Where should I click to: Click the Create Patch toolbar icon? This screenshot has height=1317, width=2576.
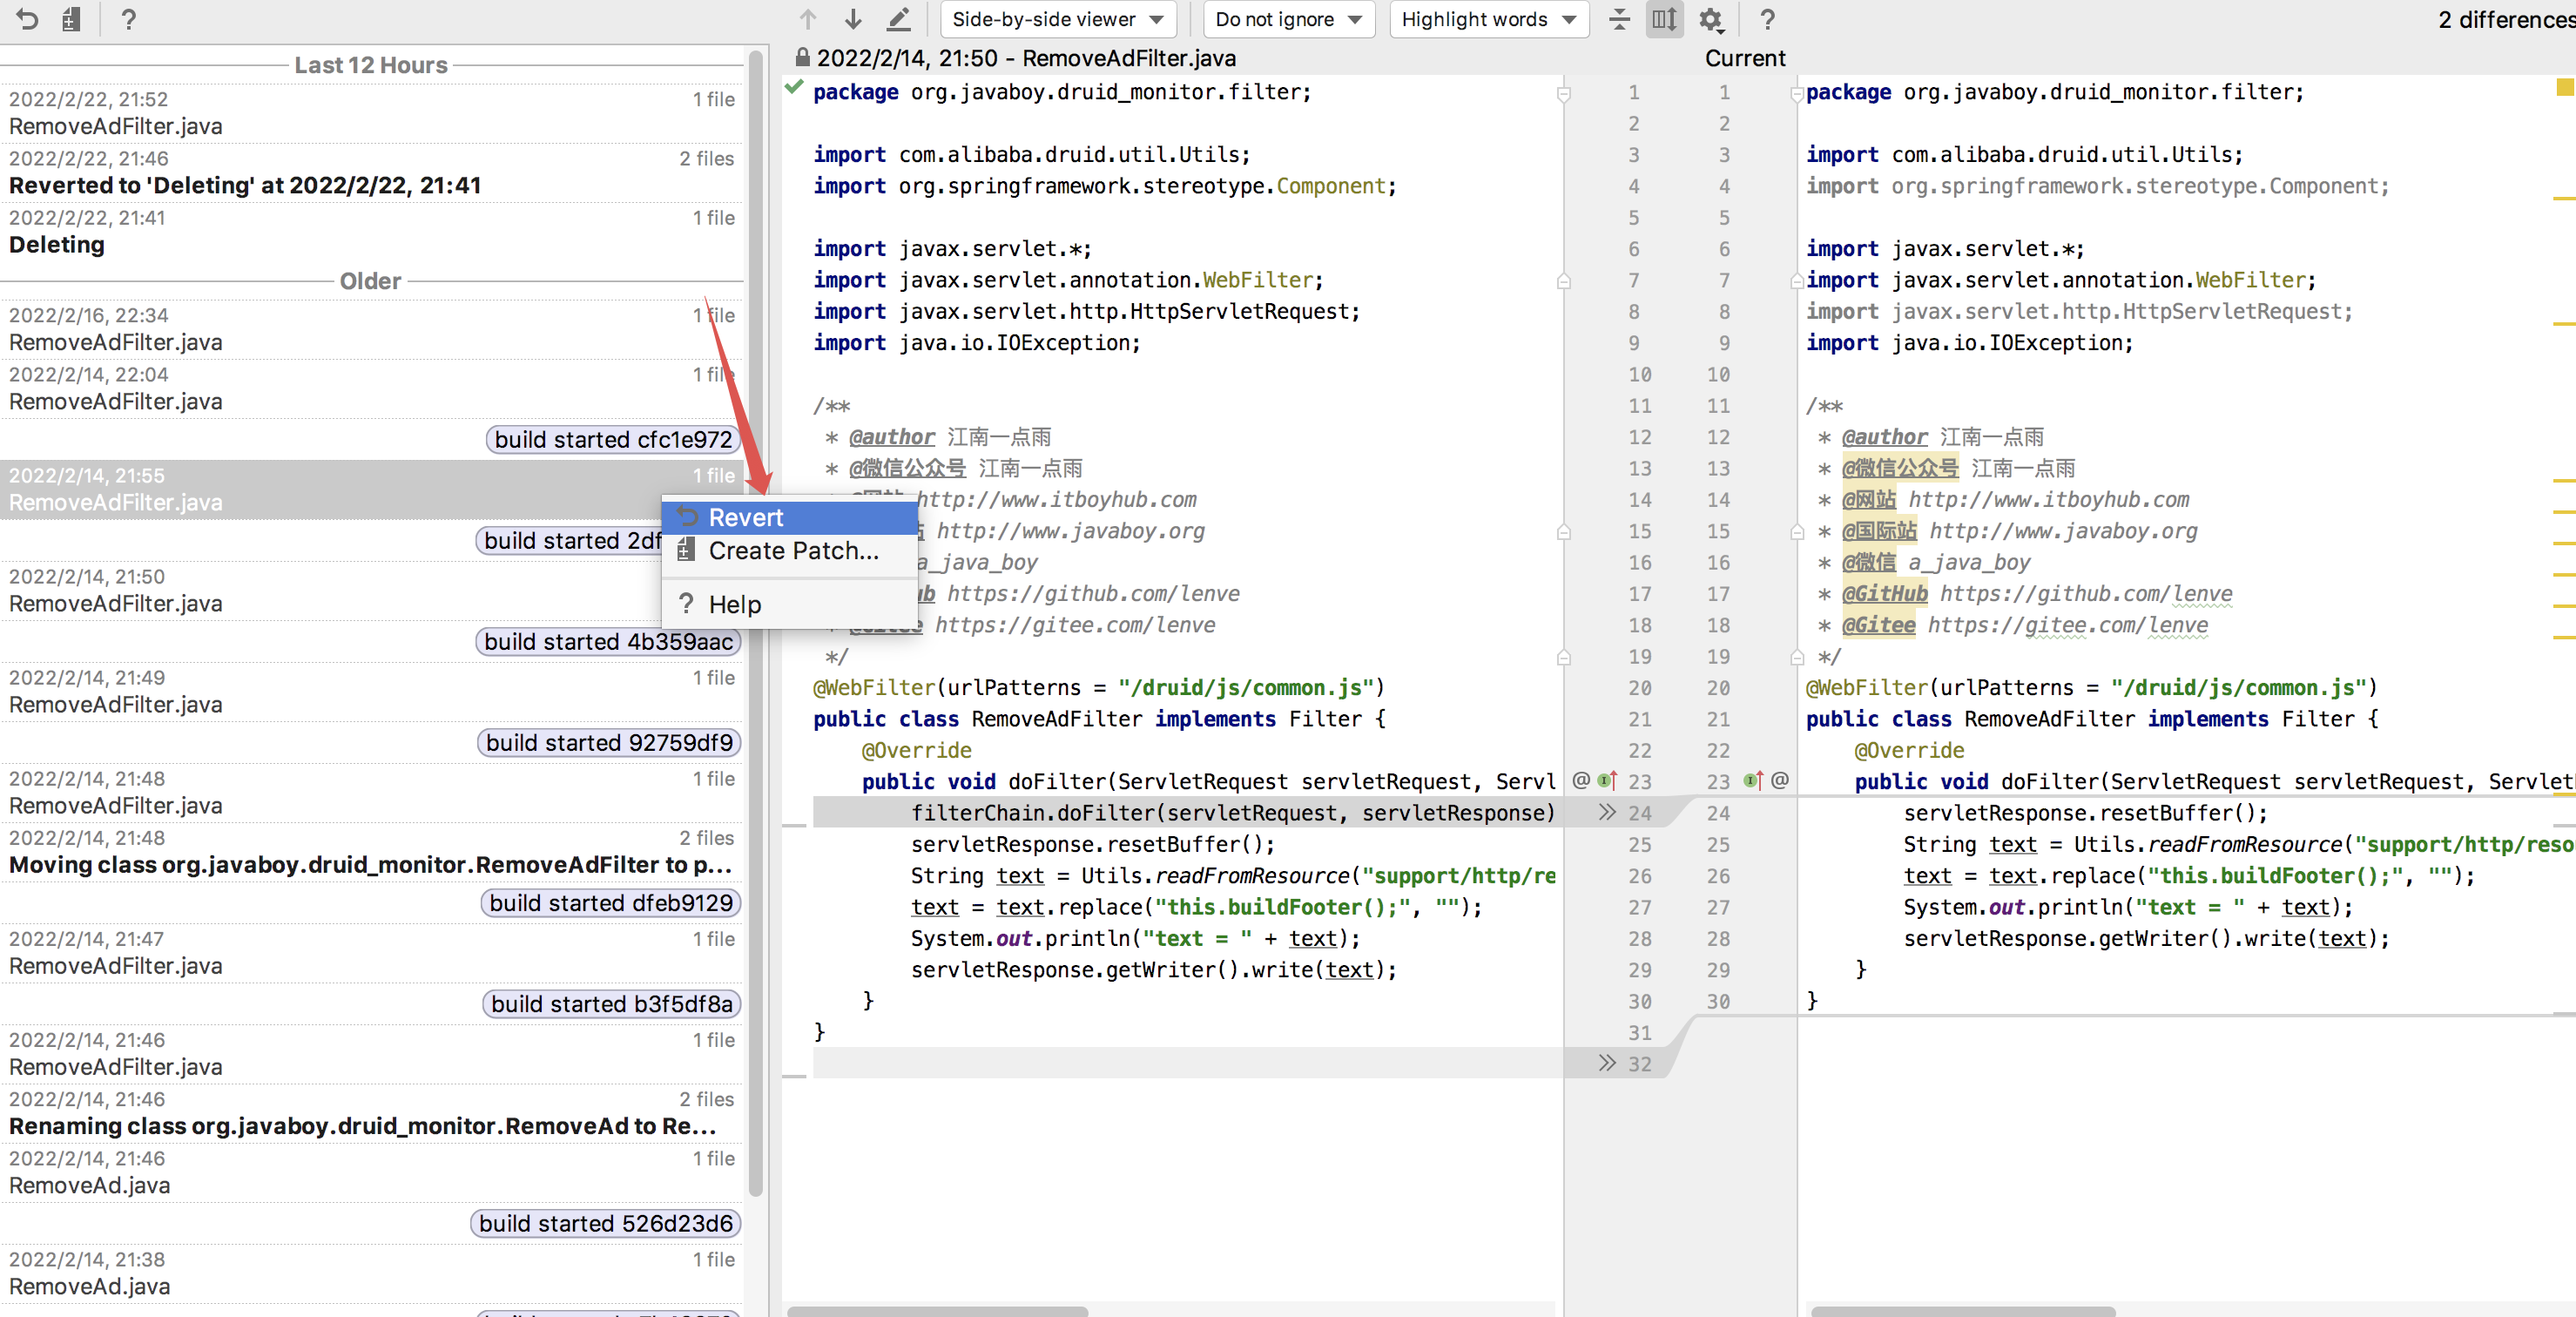coord(71,19)
